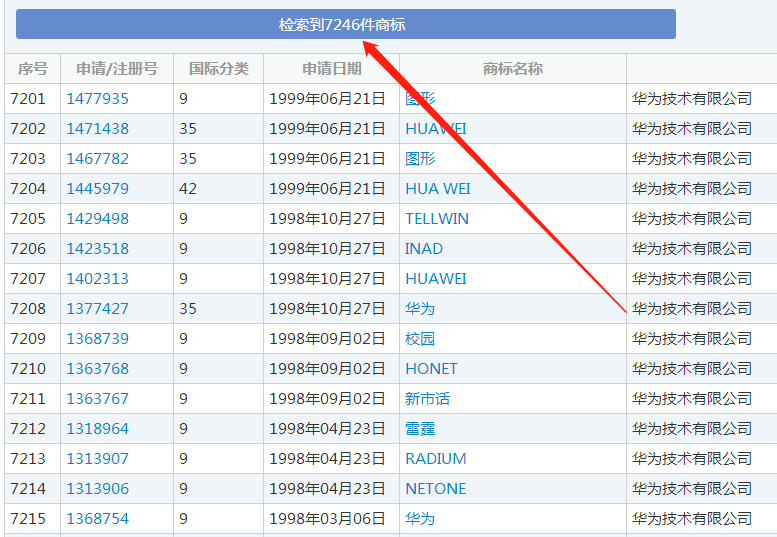Image resolution: width=777 pixels, height=537 pixels.
Task: Open the 华为 trademark in row 7215
Action: [x=420, y=519]
